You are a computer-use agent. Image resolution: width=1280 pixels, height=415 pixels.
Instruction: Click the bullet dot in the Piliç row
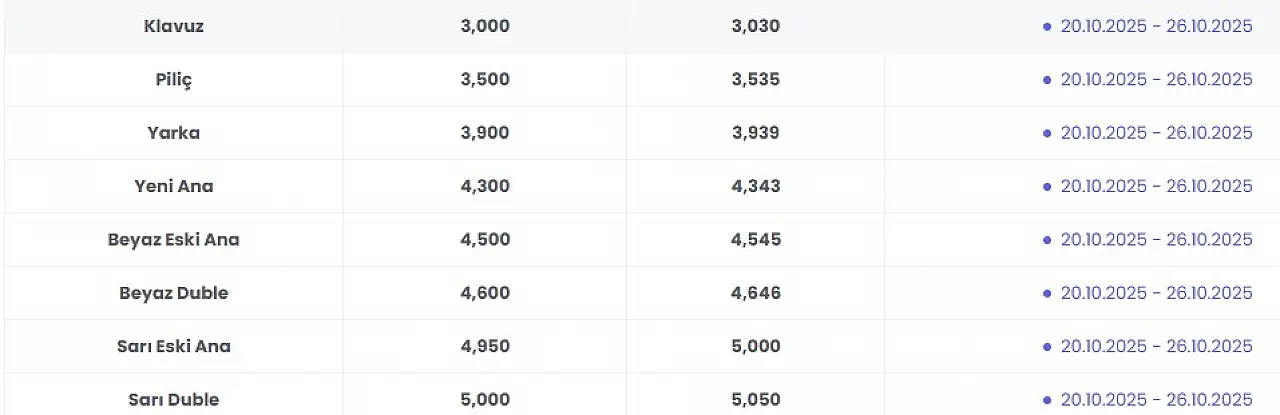pyautogui.click(x=1047, y=80)
